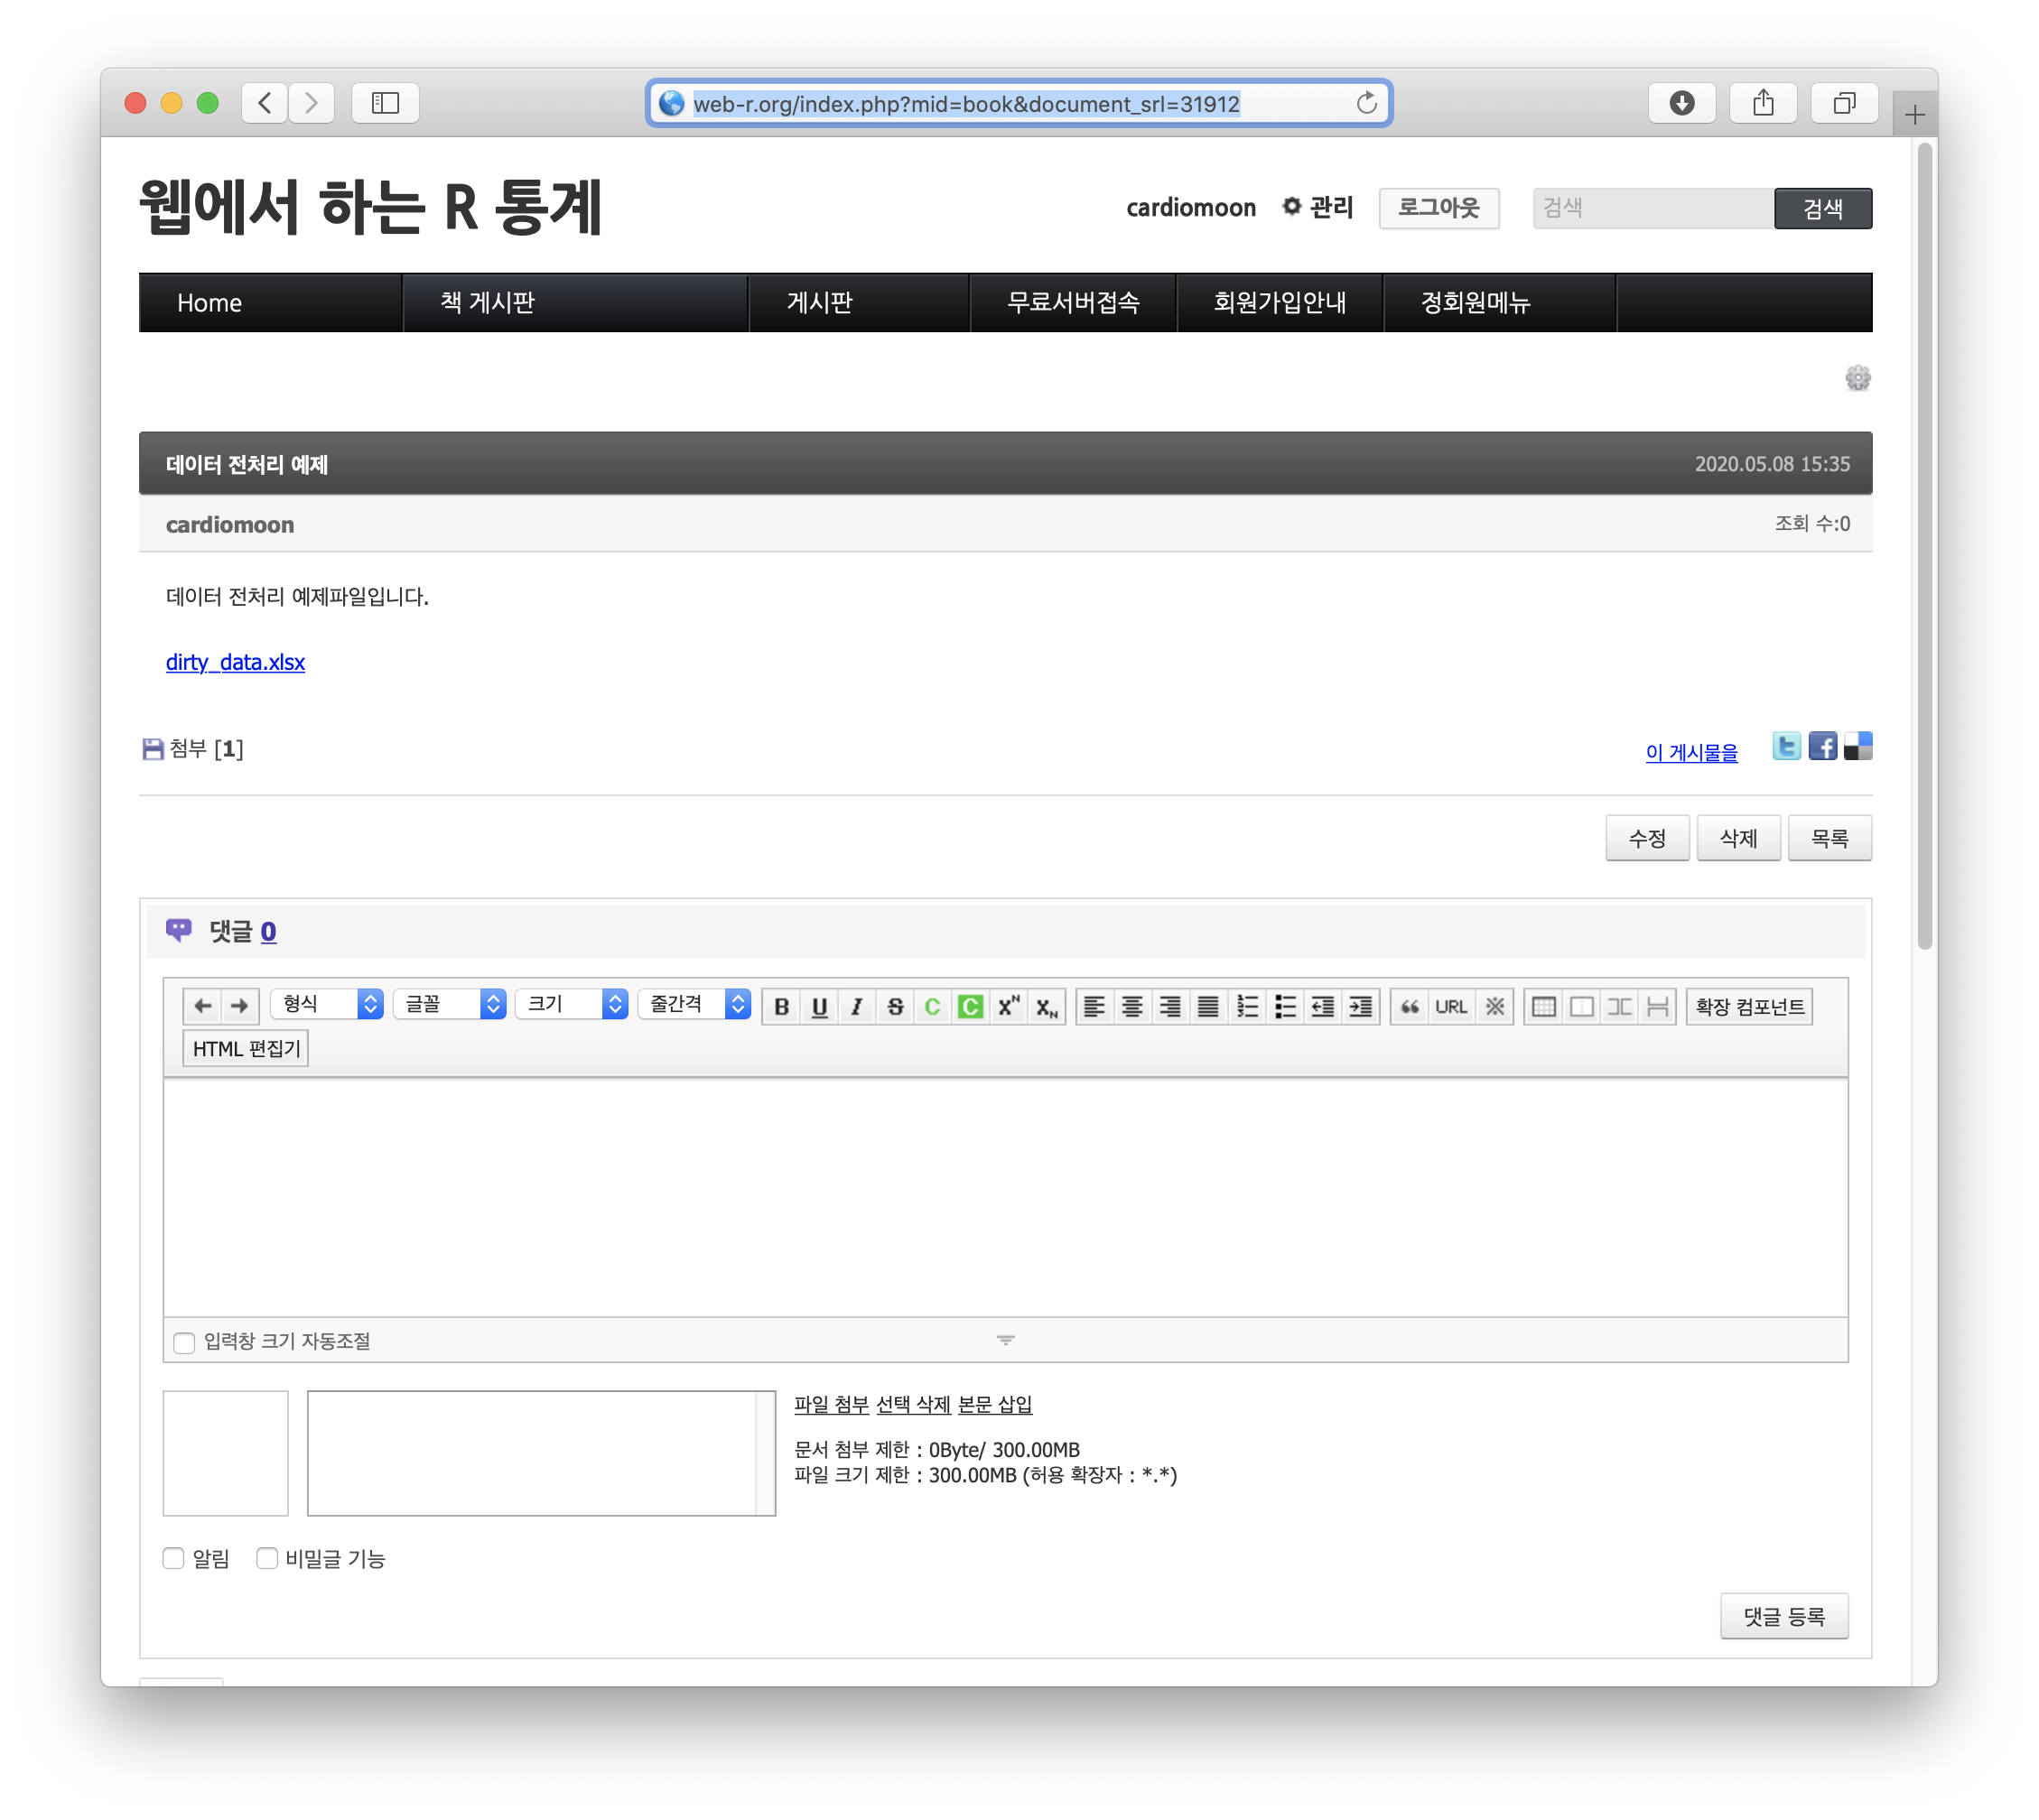Open text color picker (green C)
Screen dimensions: 2039x1820
point(932,1007)
